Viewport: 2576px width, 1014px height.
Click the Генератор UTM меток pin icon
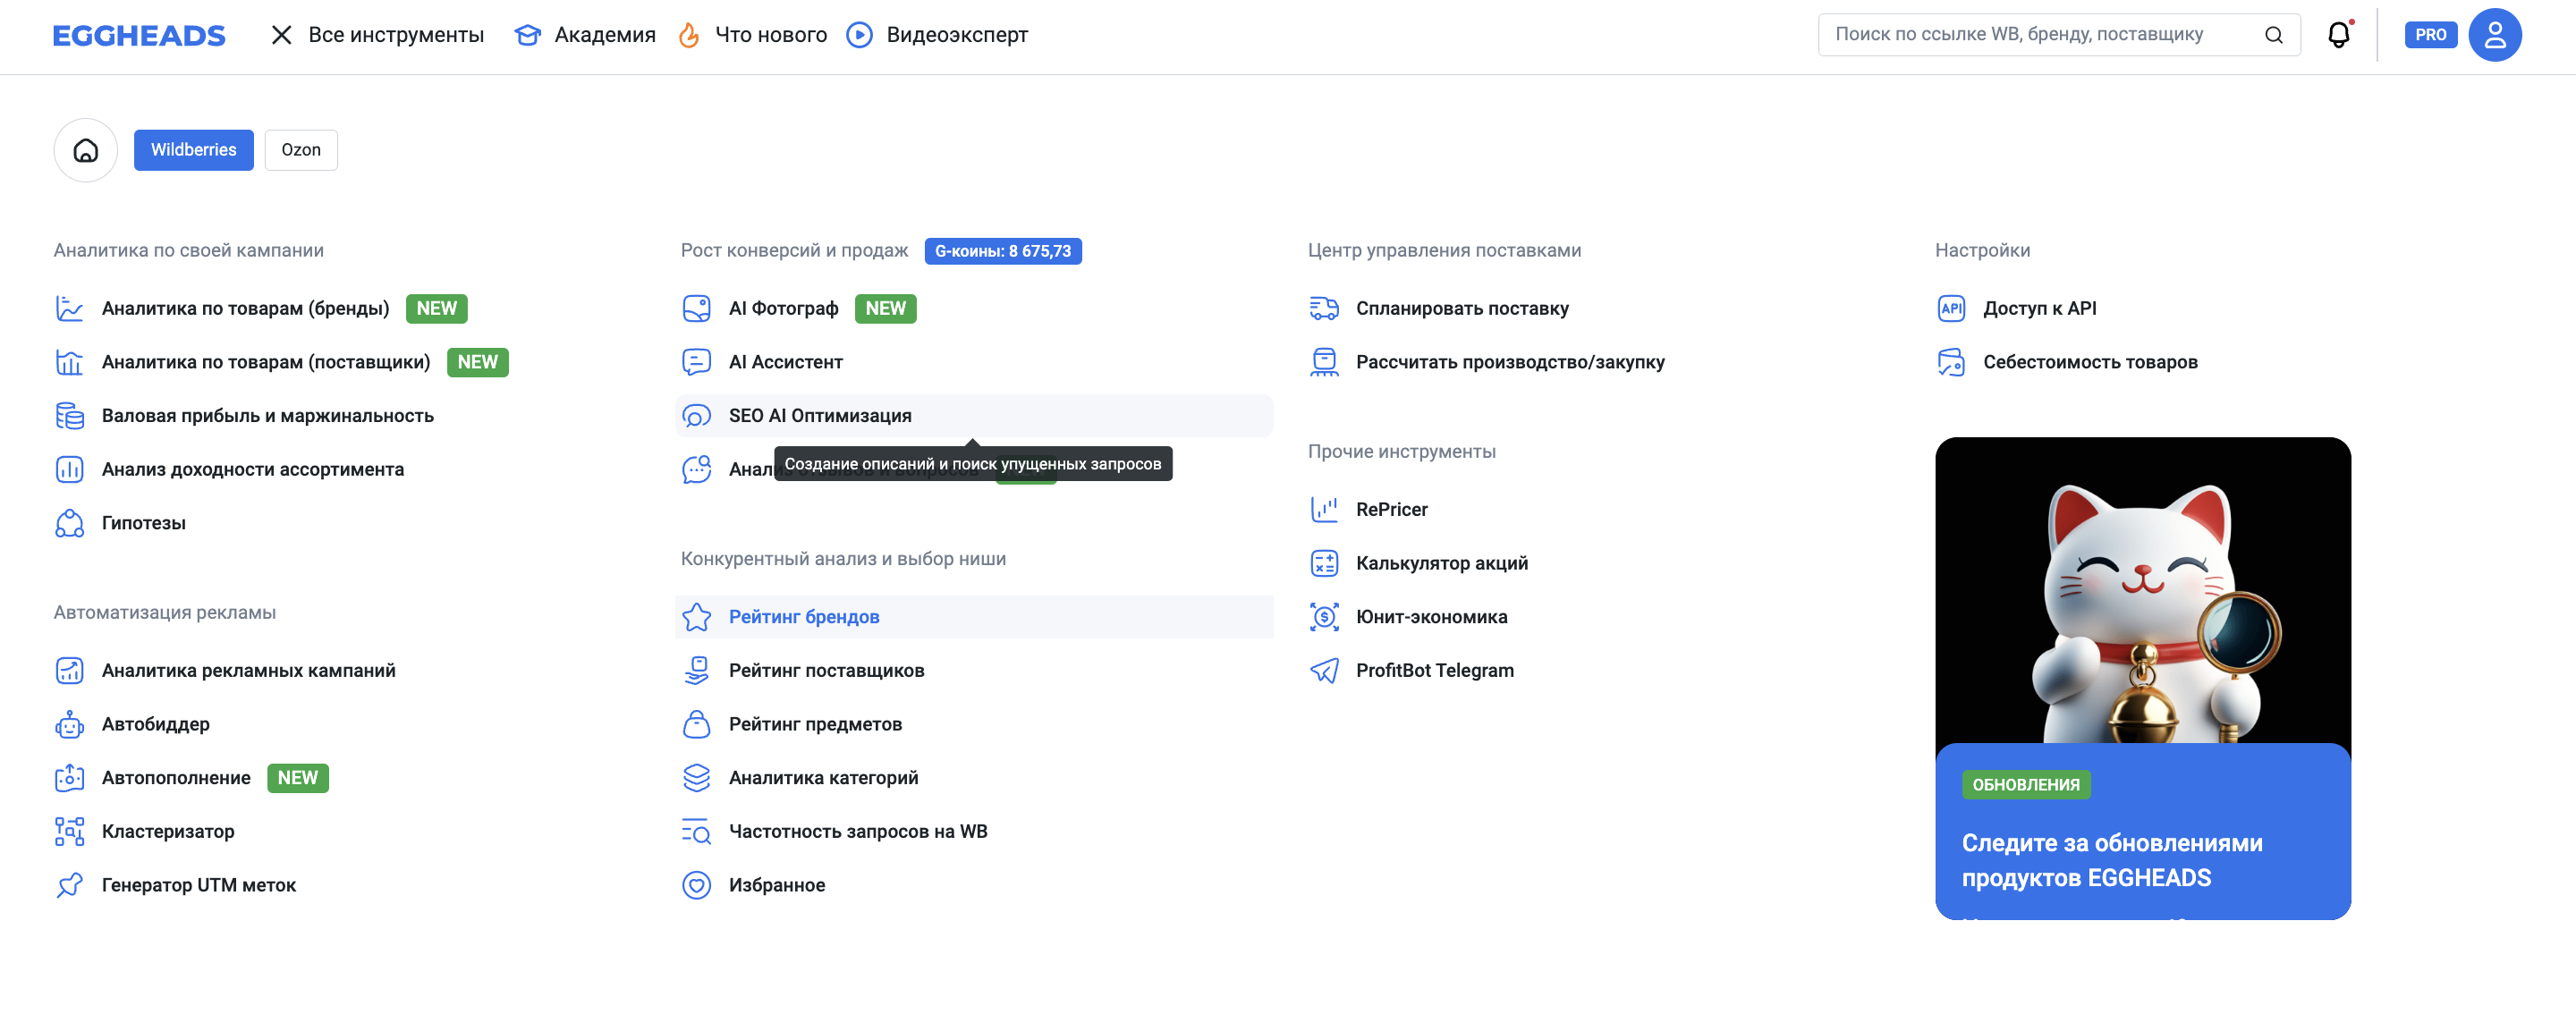69,885
